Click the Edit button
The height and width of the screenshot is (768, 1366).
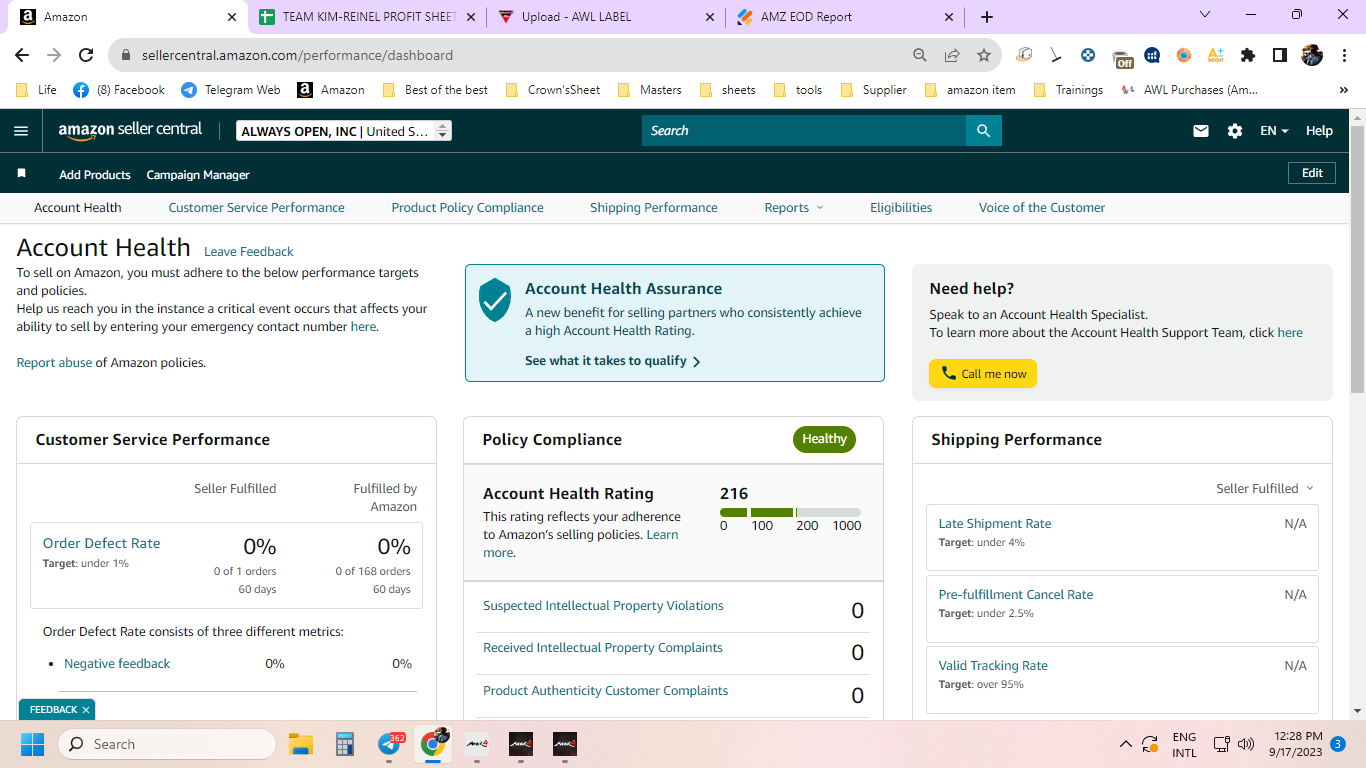click(1312, 173)
